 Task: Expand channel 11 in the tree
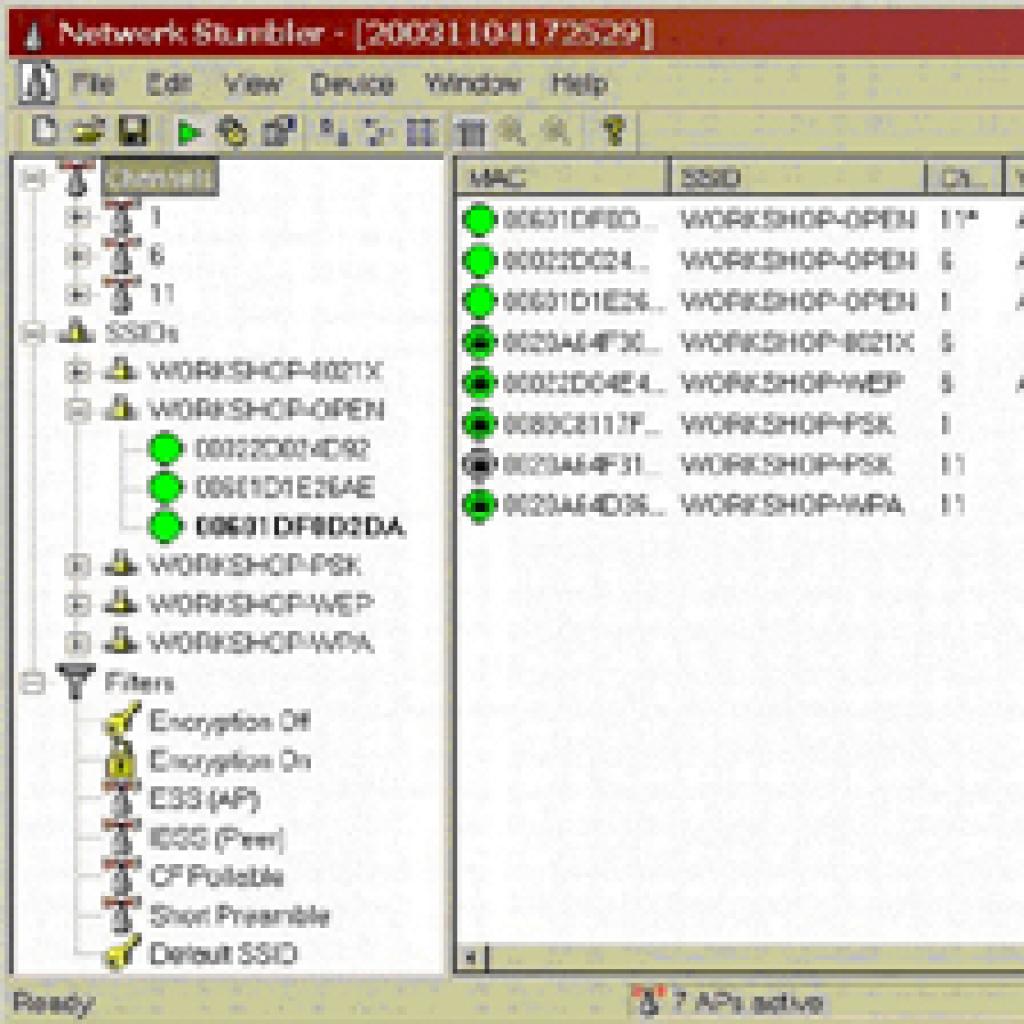[77, 295]
